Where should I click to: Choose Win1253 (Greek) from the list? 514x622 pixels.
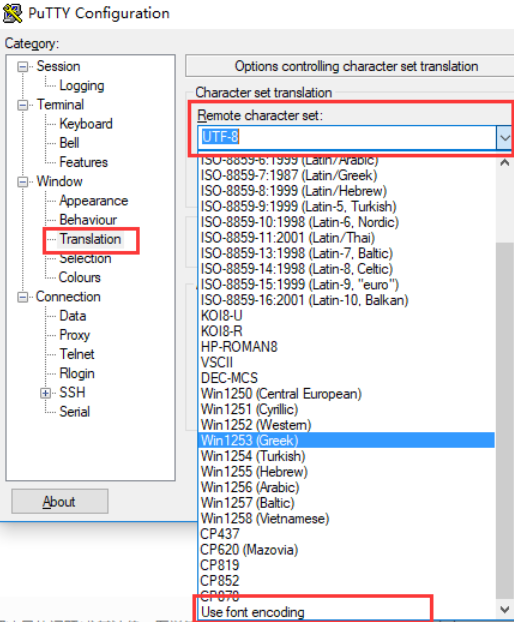tap(346, 440)
